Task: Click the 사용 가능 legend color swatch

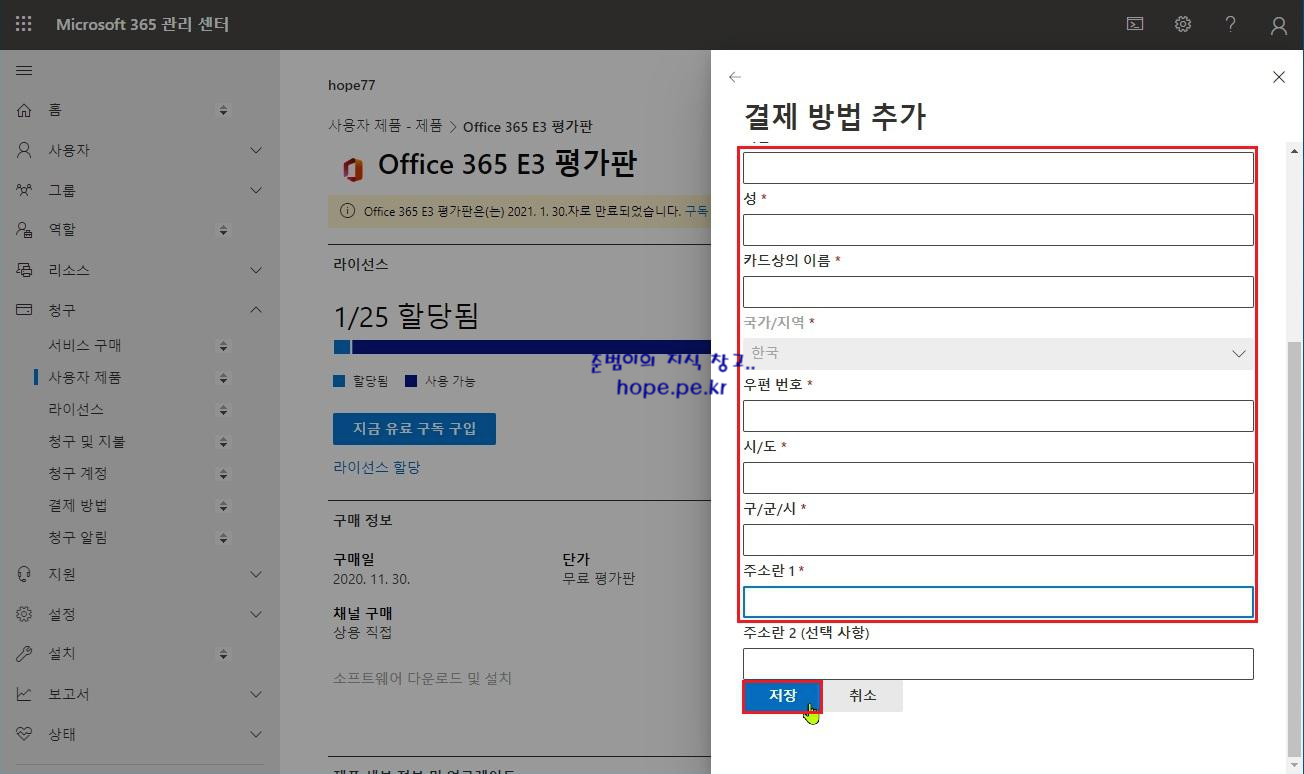Action: pos(411,381)
